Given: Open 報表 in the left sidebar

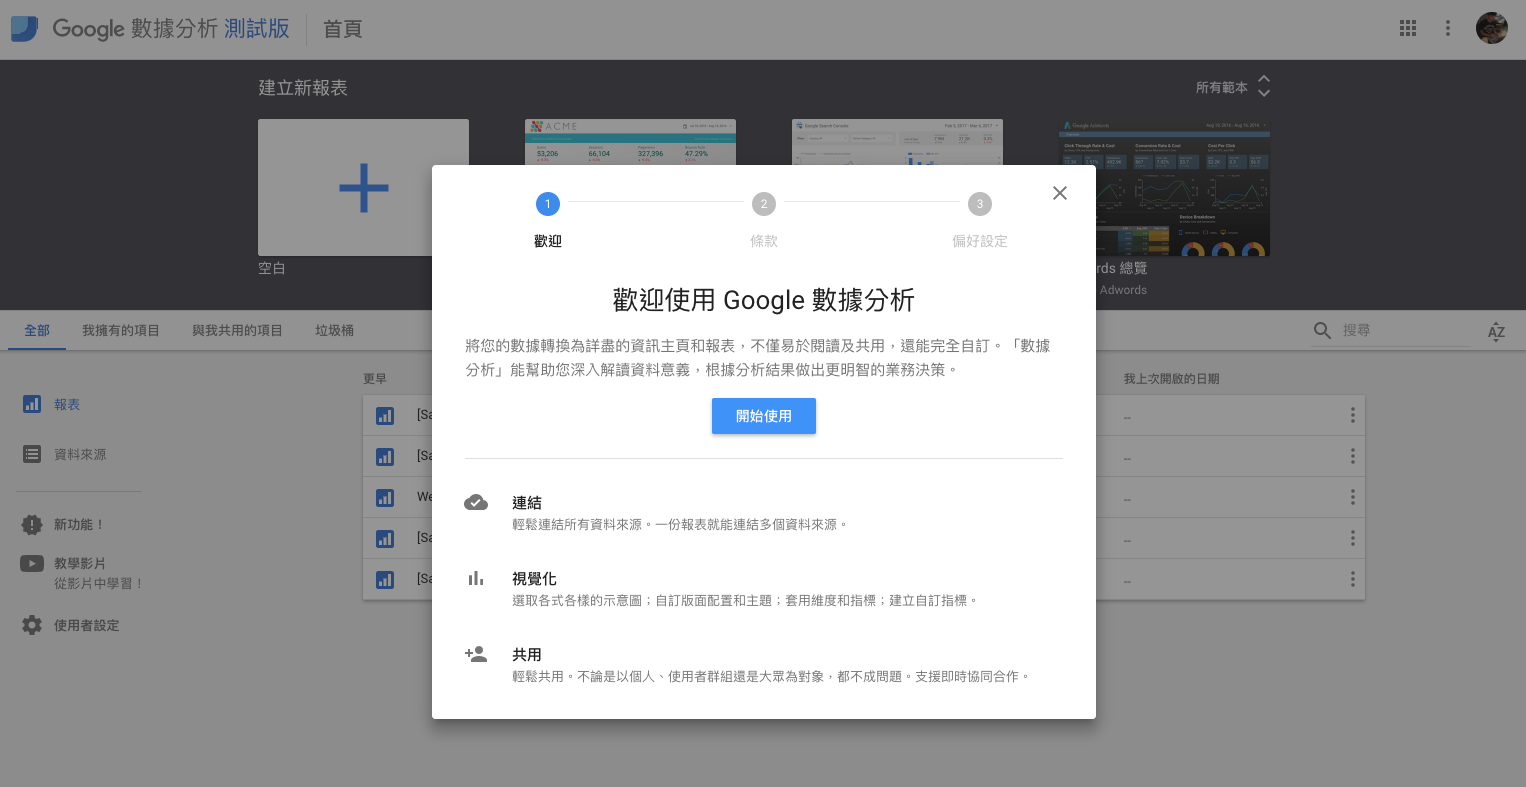Looking at the screenshot, I should click(x=67, y=404).
